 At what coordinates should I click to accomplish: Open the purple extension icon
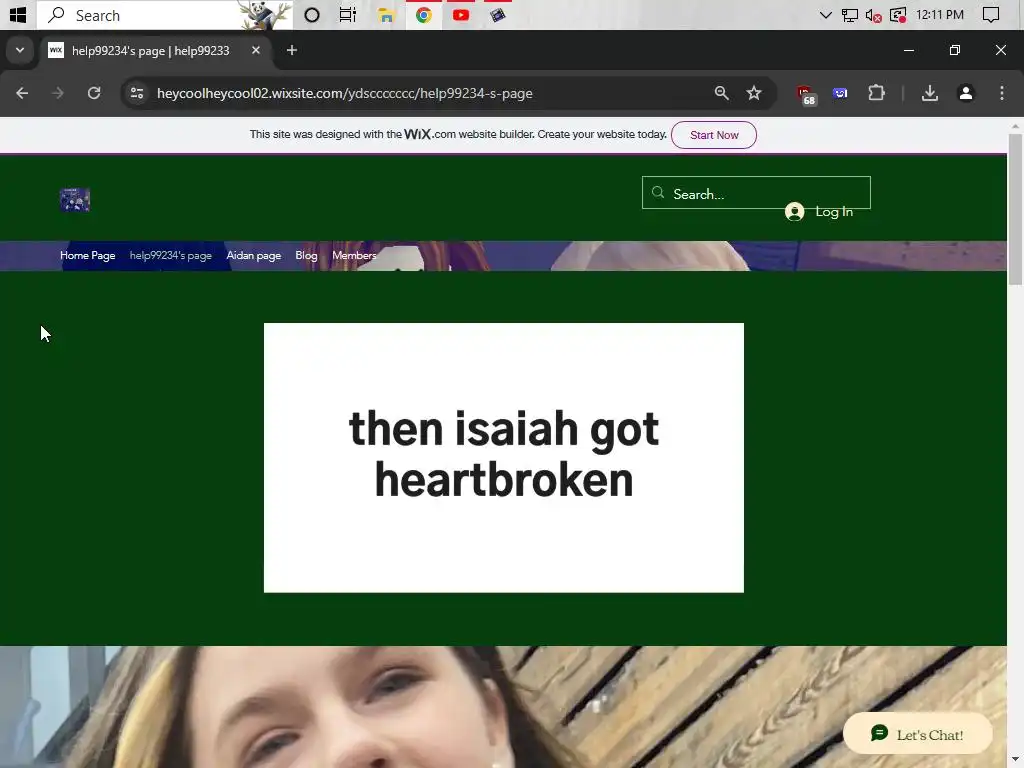coord(840,93)
